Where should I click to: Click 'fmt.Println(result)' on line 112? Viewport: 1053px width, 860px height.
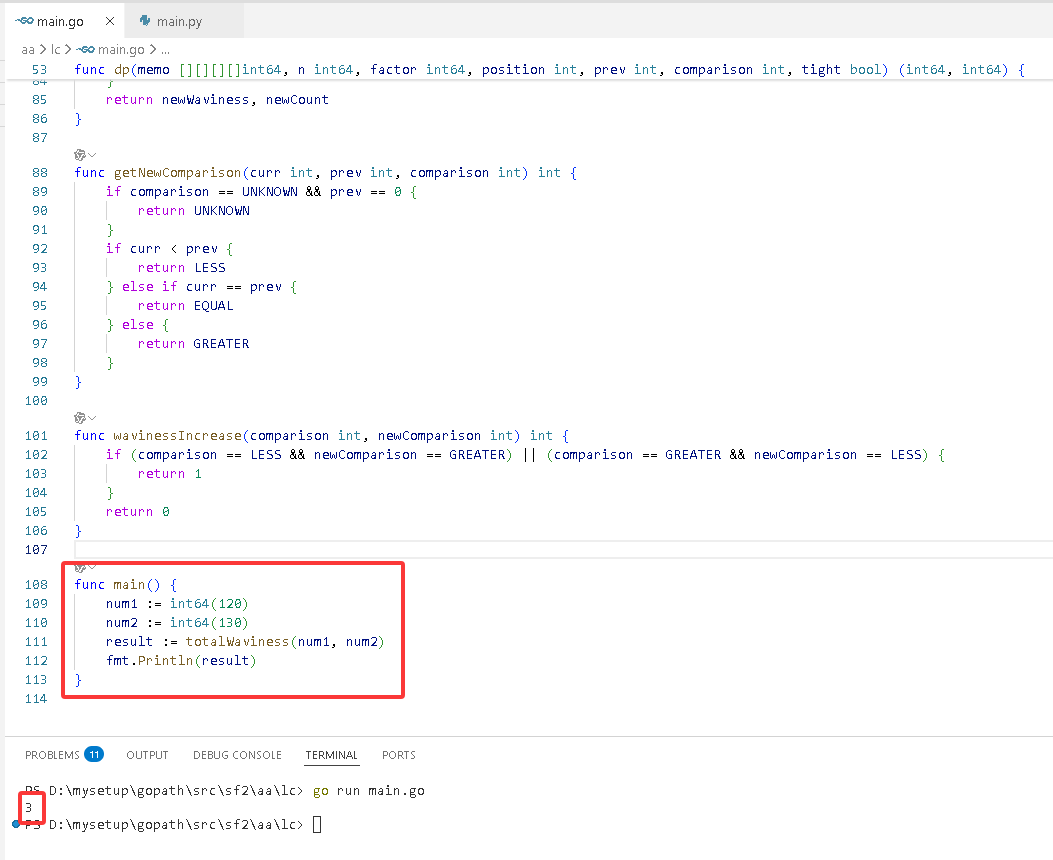point(181,661)
